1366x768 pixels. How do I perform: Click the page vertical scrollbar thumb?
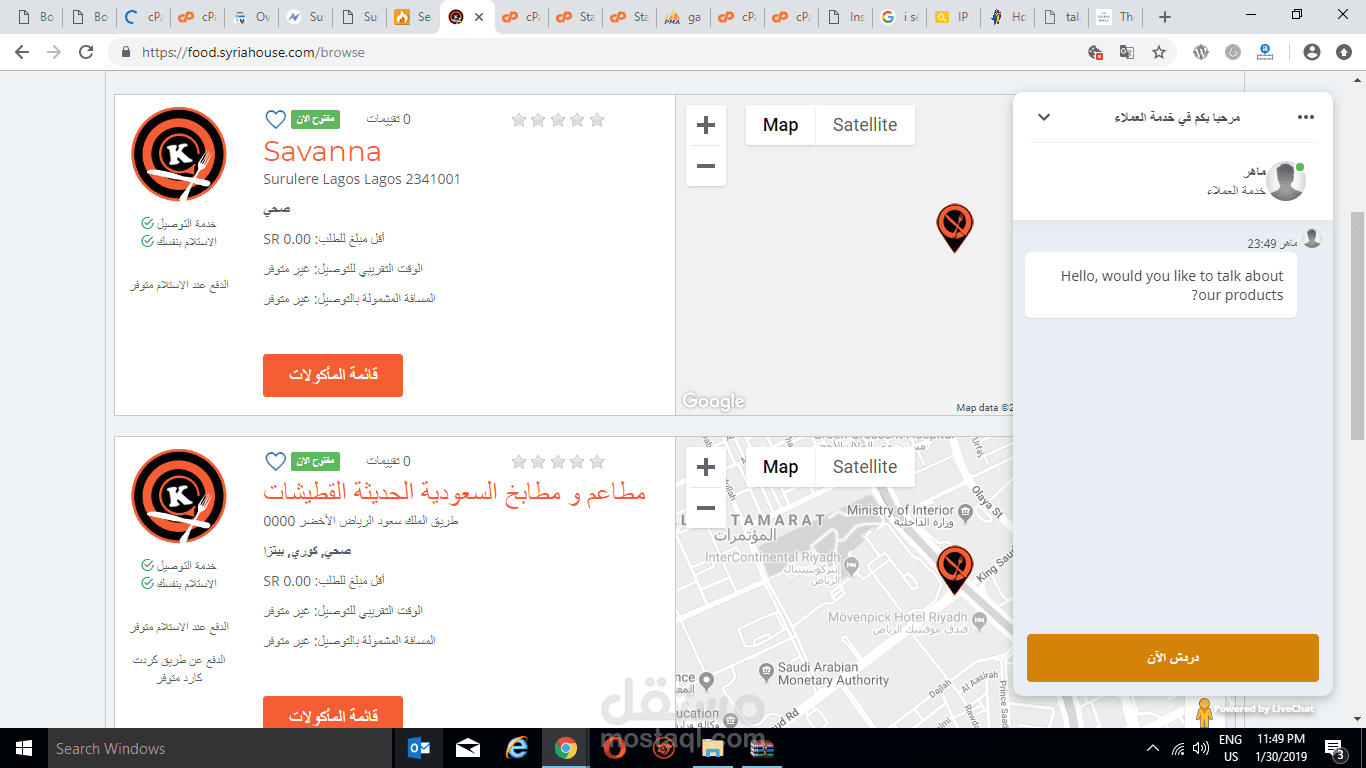coord(1357,325)
